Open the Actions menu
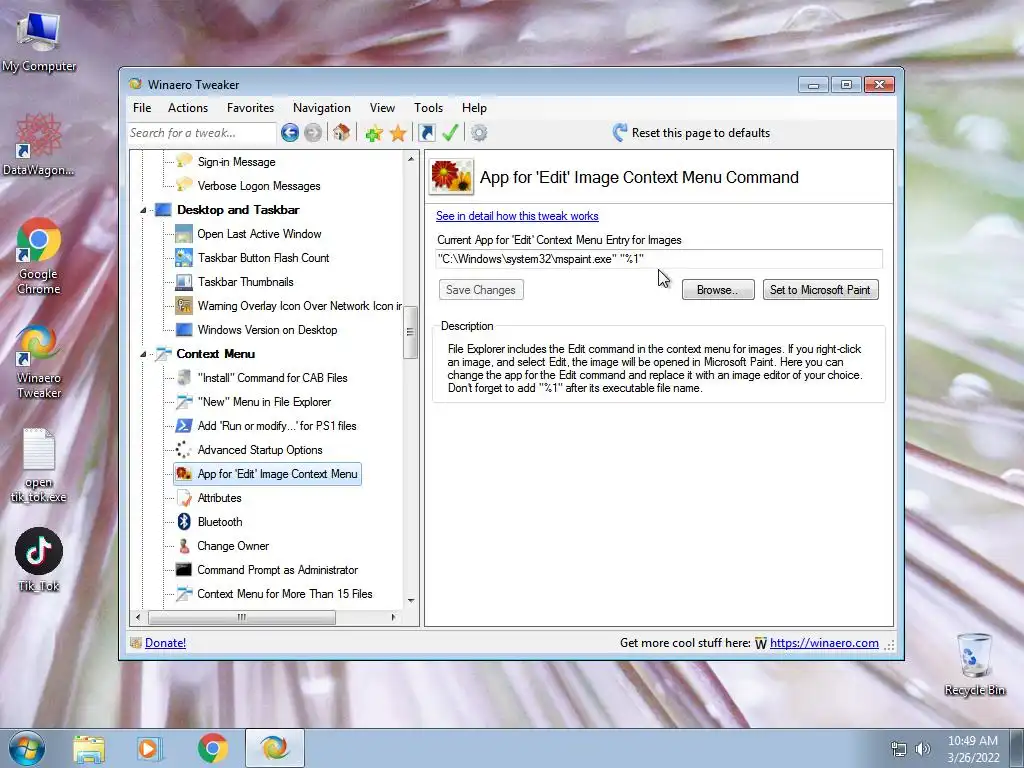 (188, 108)
